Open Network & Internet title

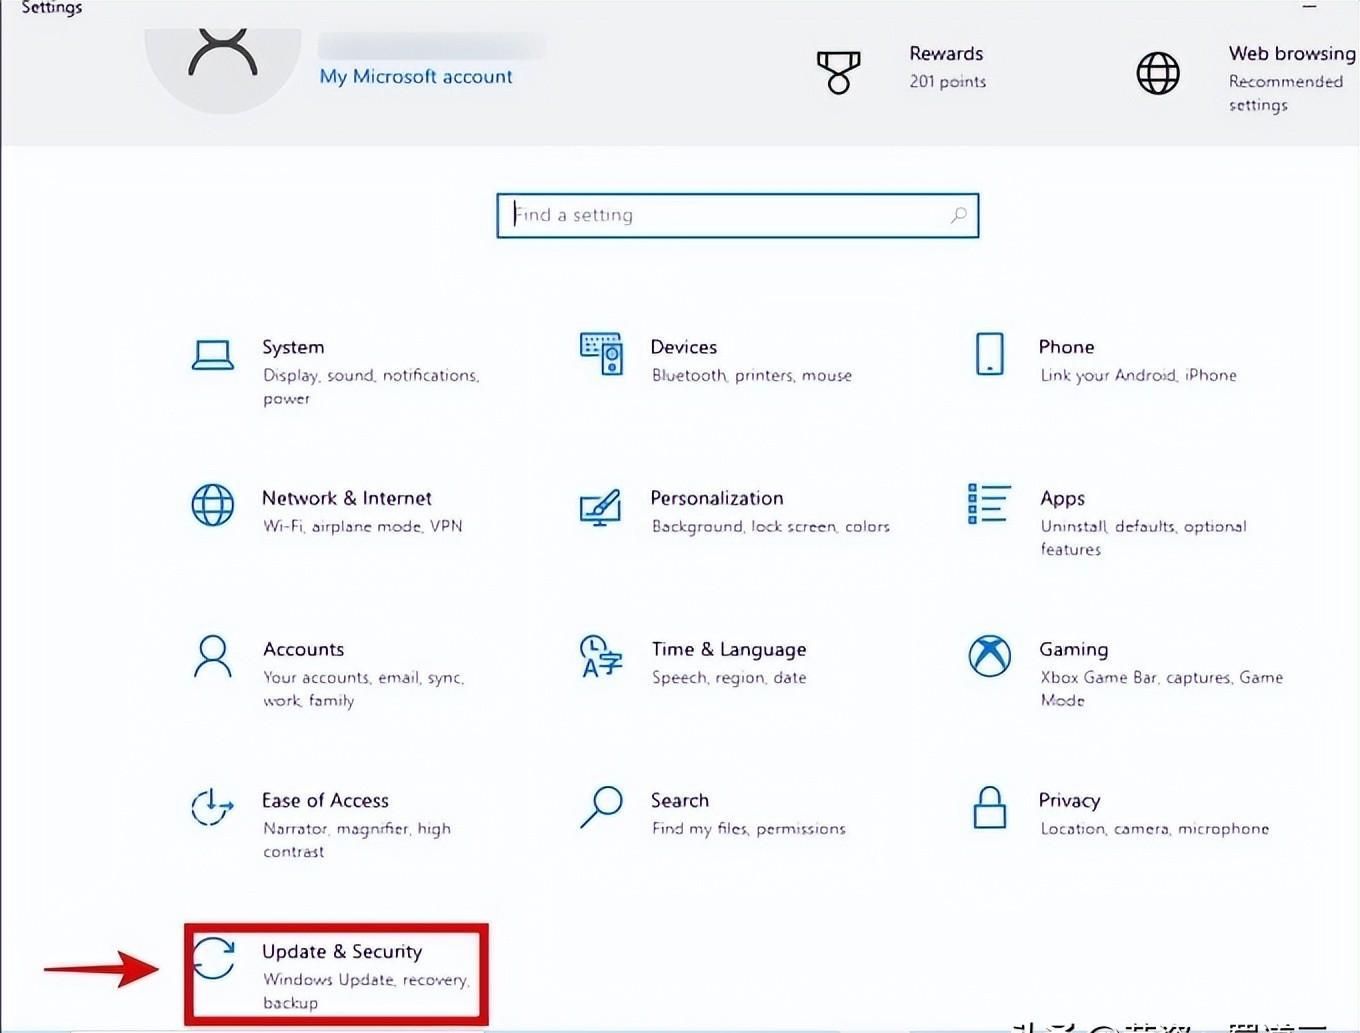pos(346,498)
